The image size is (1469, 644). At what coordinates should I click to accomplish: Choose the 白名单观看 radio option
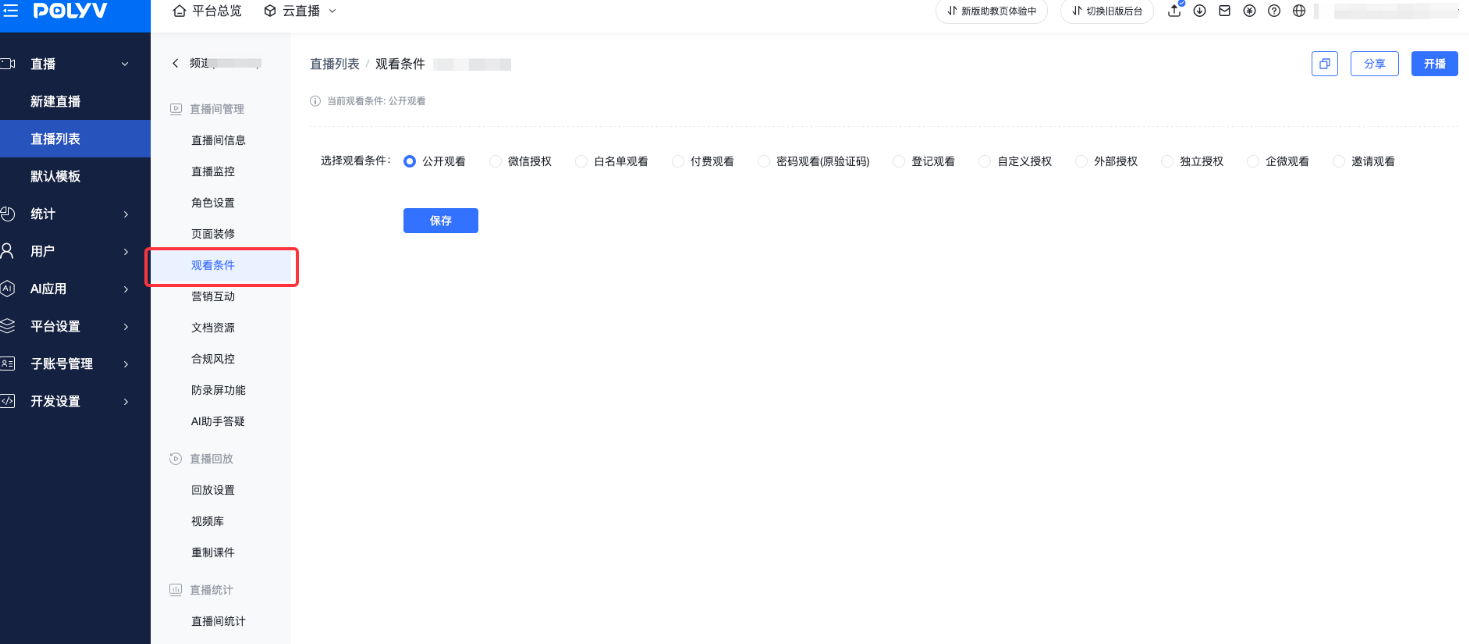click(x=581, y=161)
